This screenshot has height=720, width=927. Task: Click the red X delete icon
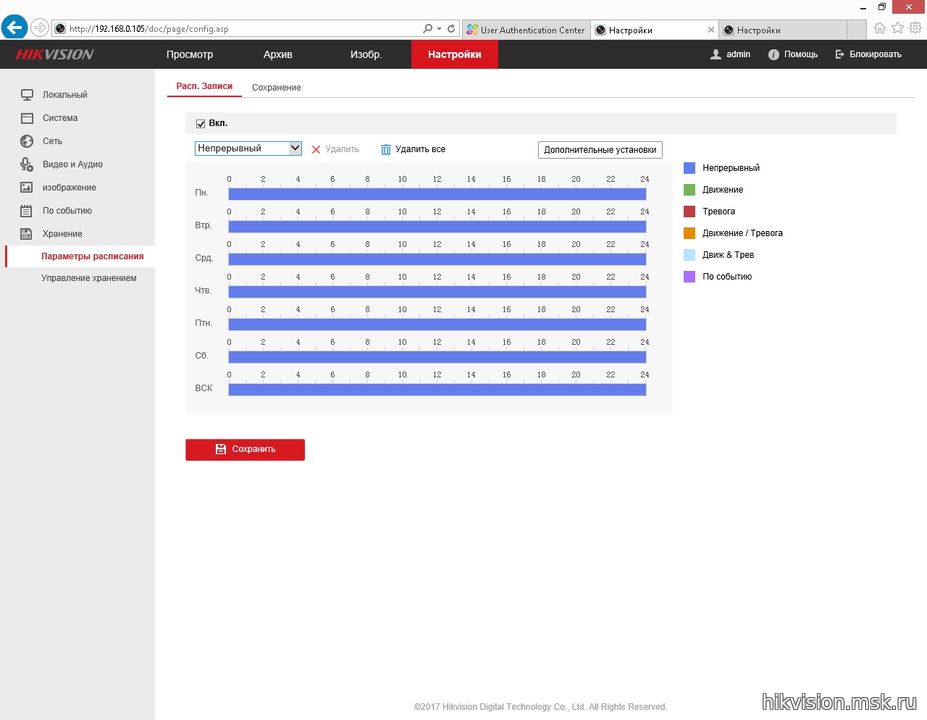coord(316,150)
